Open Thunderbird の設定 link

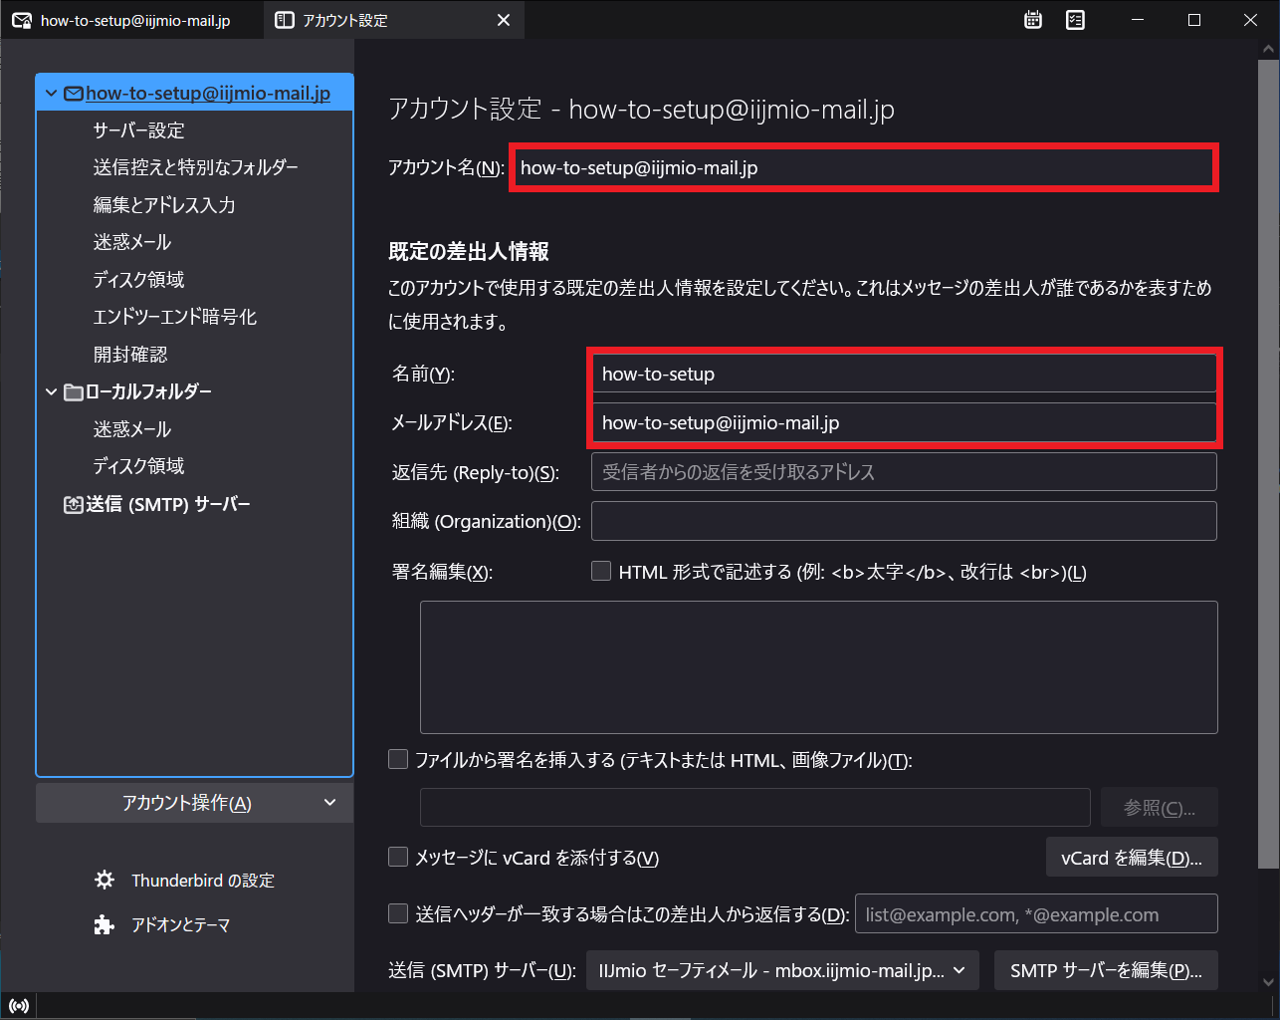click(203, 881)
